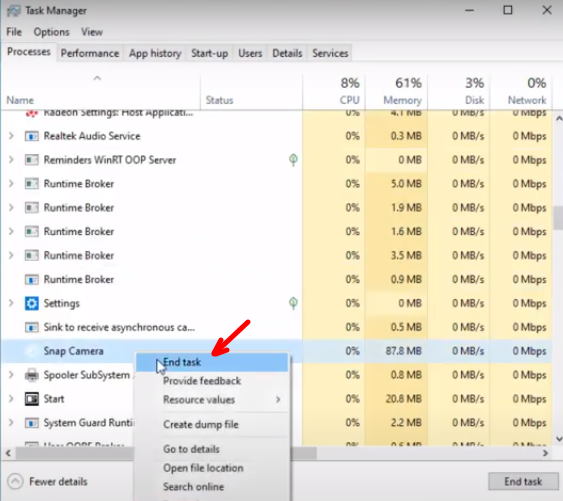Expand the Realtek Audio Service group

coord(11,136)
